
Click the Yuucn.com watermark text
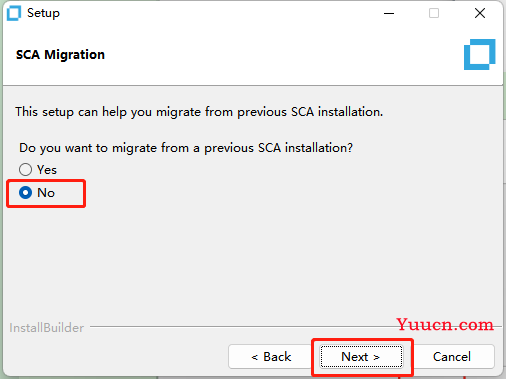pyautogui.click(x=445, y=324)
